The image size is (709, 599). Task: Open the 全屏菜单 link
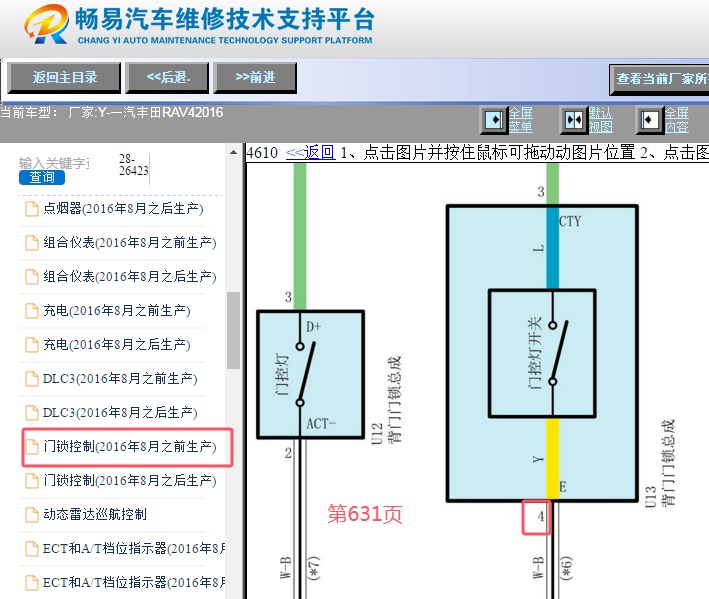[520, 120]
